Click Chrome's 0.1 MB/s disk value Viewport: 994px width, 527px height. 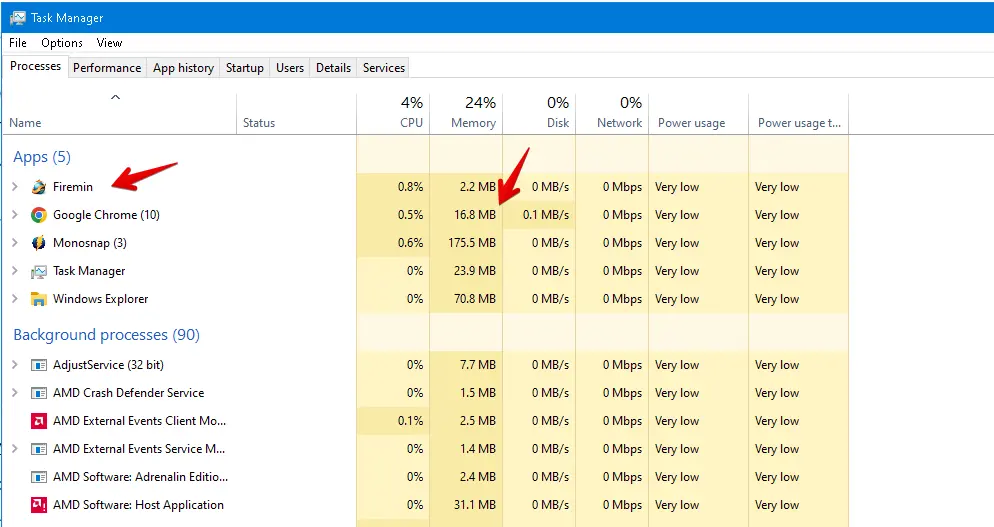pyautogui.click(x=546, y=215)
